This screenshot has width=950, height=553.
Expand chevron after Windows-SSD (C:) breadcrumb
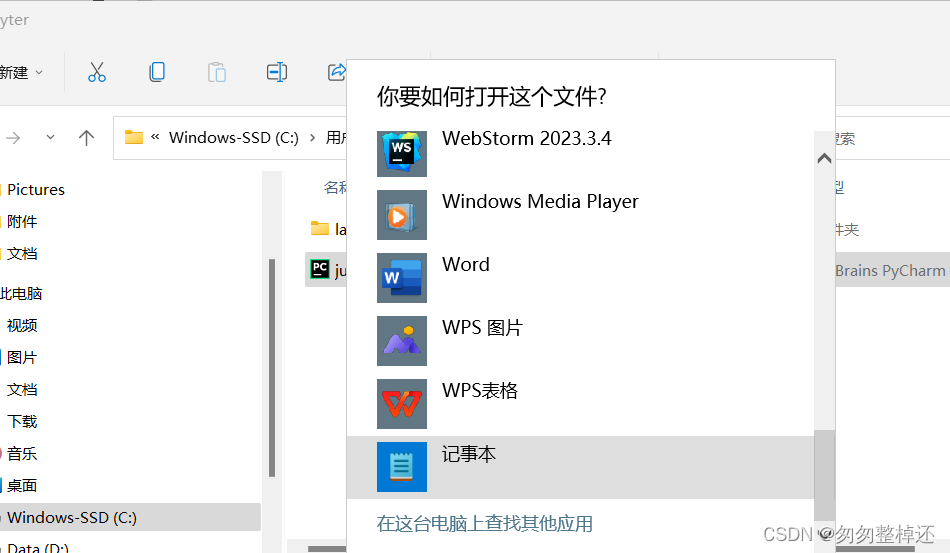(313, 138)
